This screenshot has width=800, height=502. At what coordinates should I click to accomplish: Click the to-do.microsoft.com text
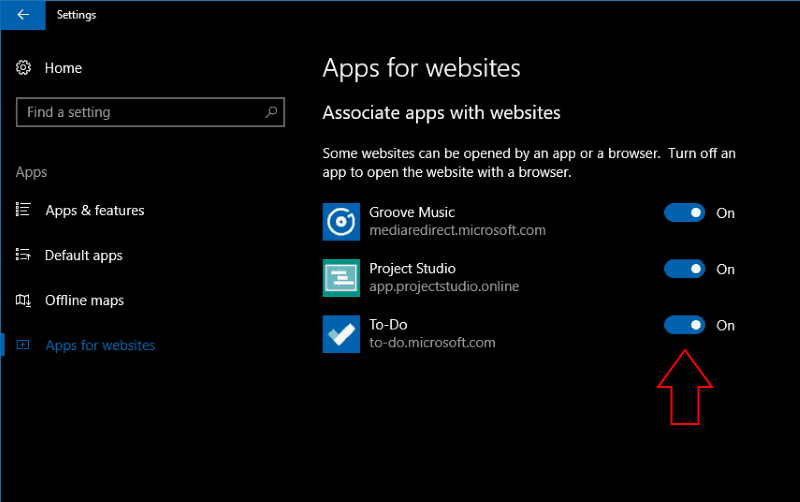point(432,342)
